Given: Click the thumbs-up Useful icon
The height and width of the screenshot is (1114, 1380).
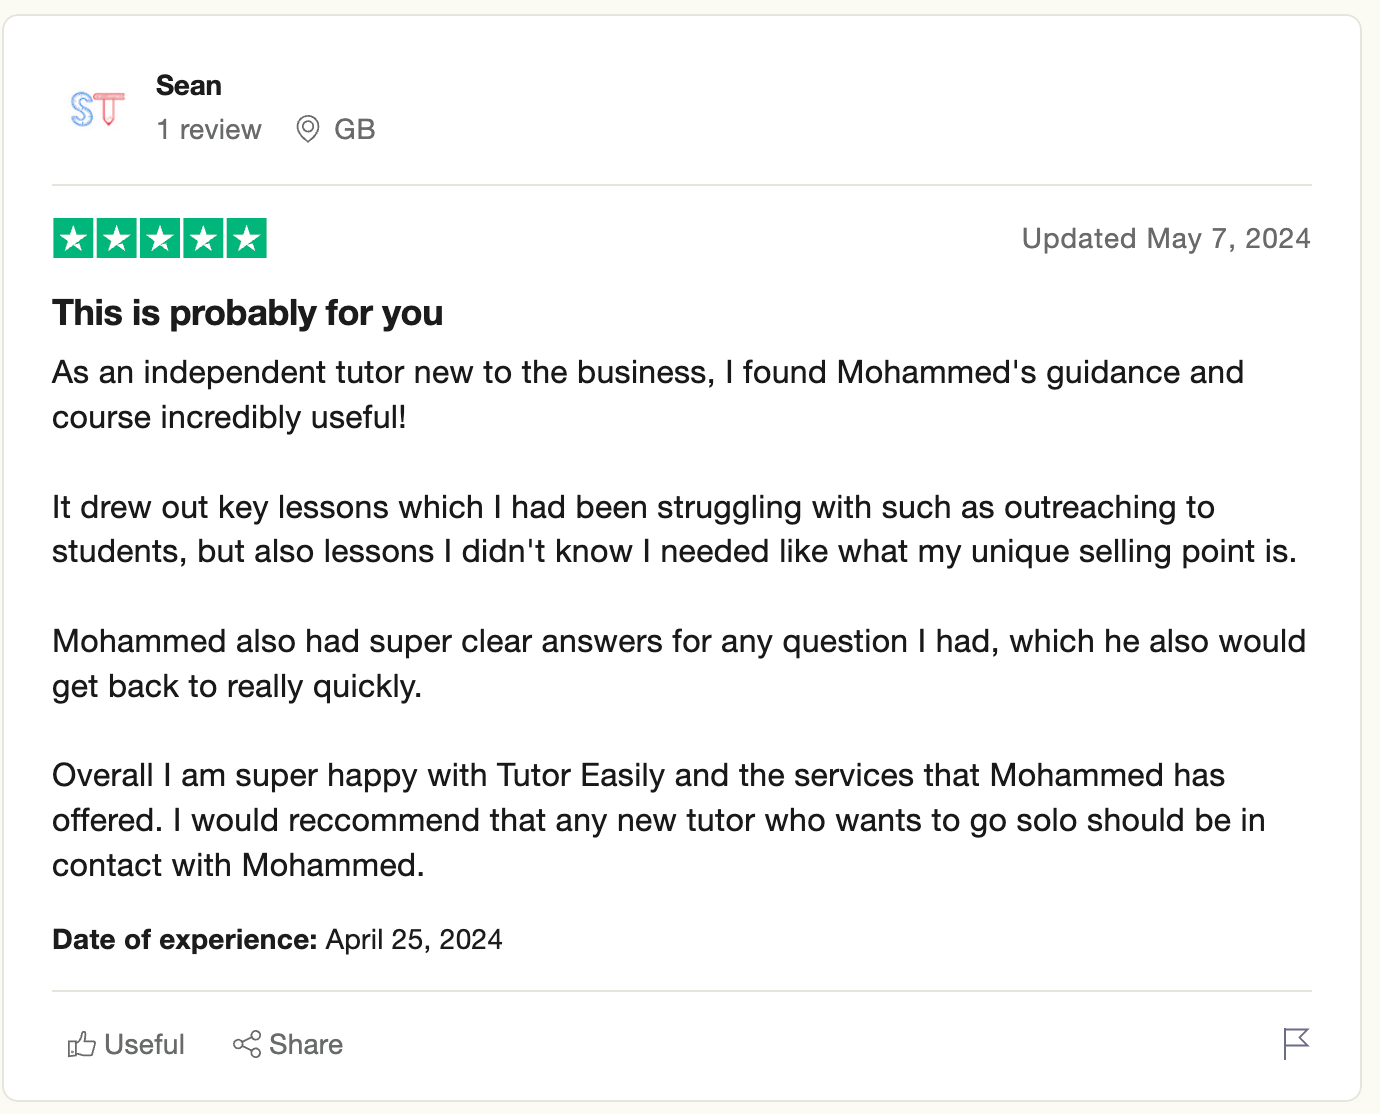Looking at the screenshot, I should pos(81,1045).
